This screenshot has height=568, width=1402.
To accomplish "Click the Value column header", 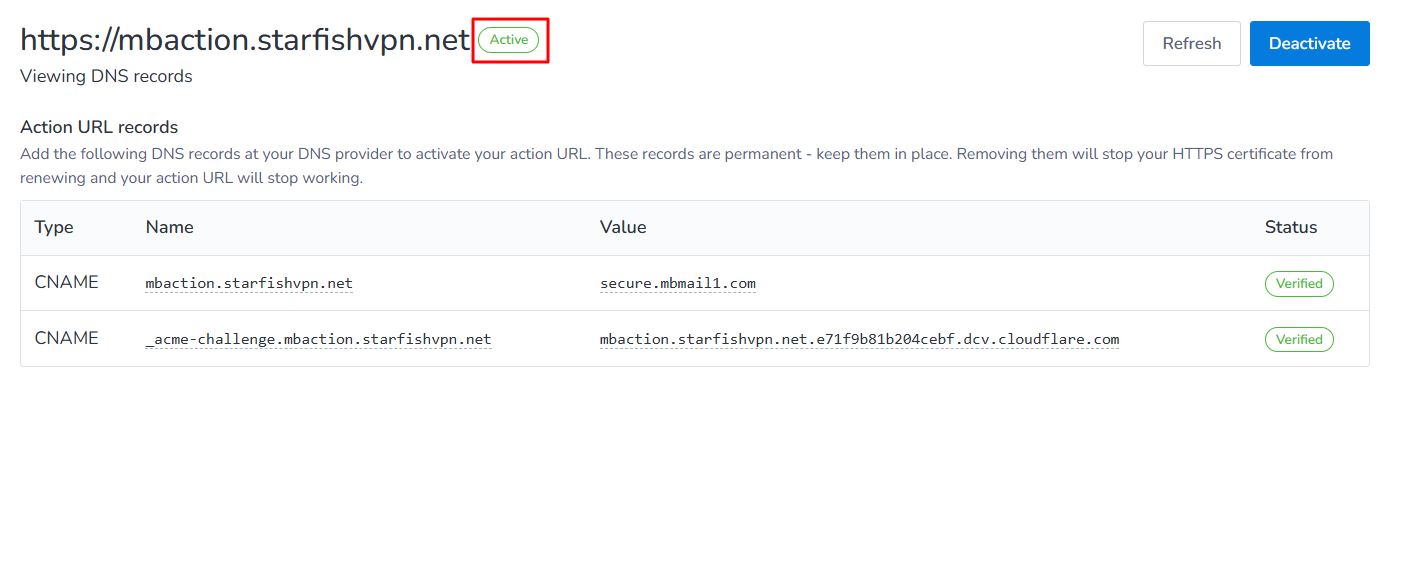I will (623, 227).
